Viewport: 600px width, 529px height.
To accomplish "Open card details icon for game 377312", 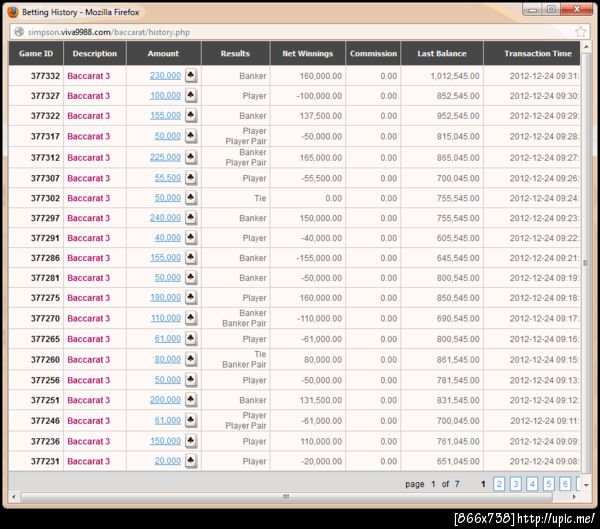I will point(191,157).
